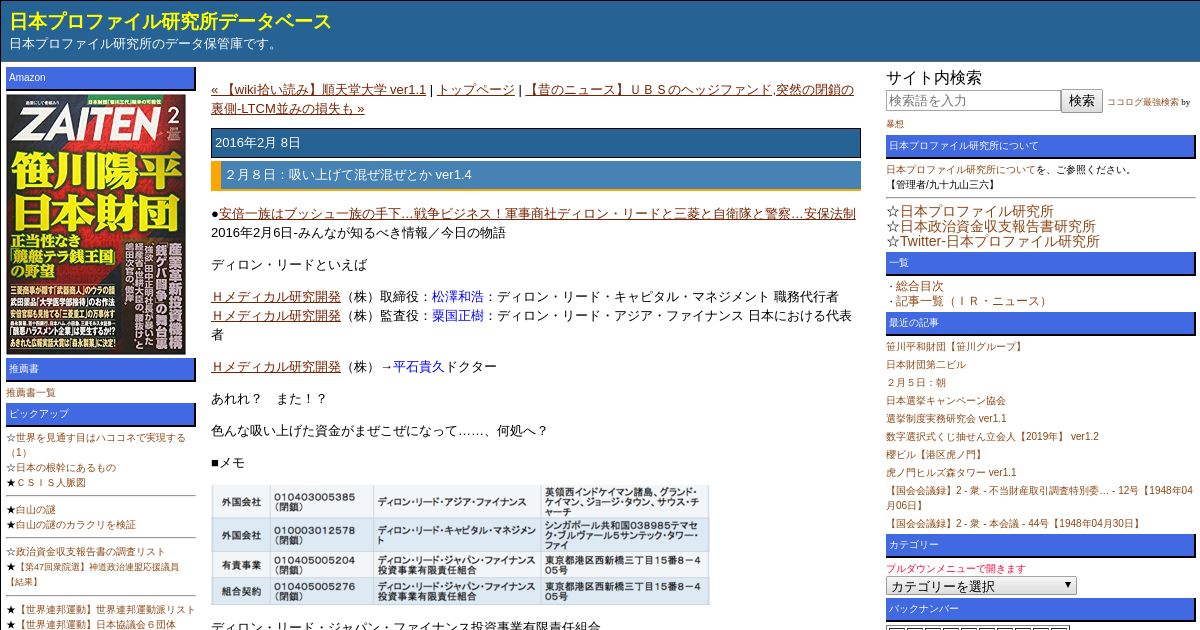Open the 安倍一族はブッシュ一族の手下 article link
The image size is (1200, 630).
pos(537,213)
